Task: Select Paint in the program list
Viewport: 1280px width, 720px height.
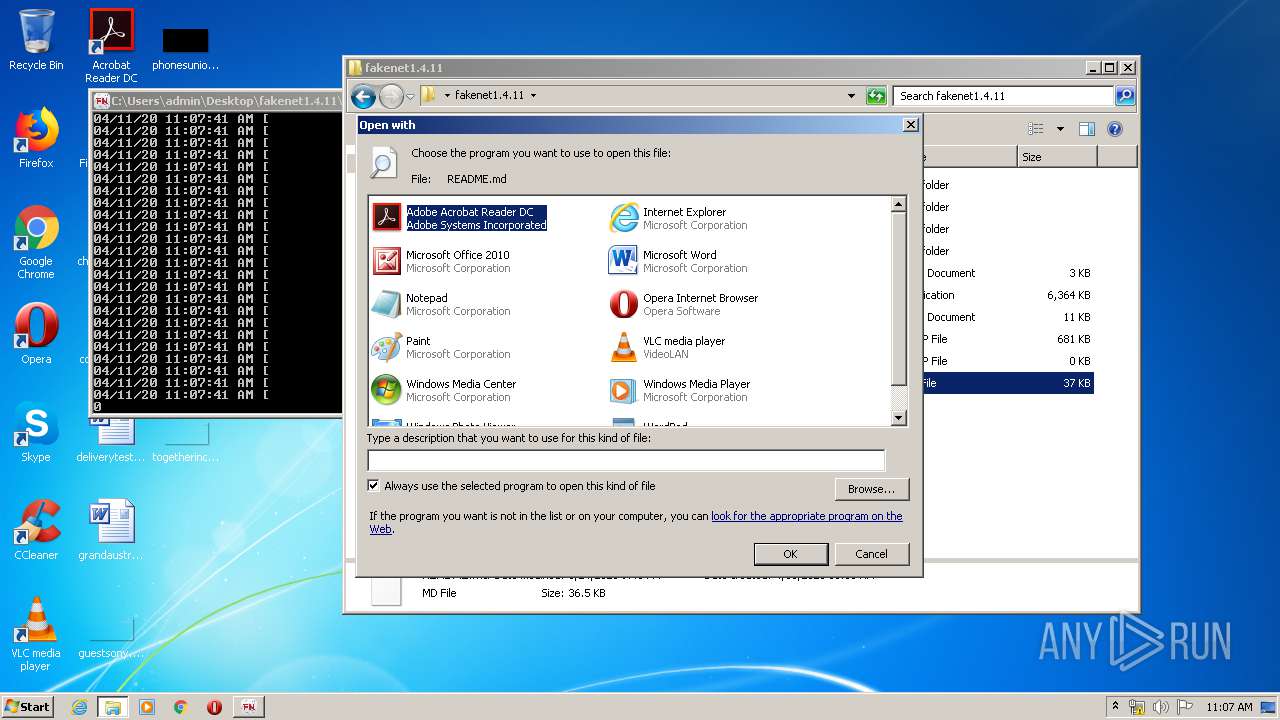Action: tap(441, 347)
